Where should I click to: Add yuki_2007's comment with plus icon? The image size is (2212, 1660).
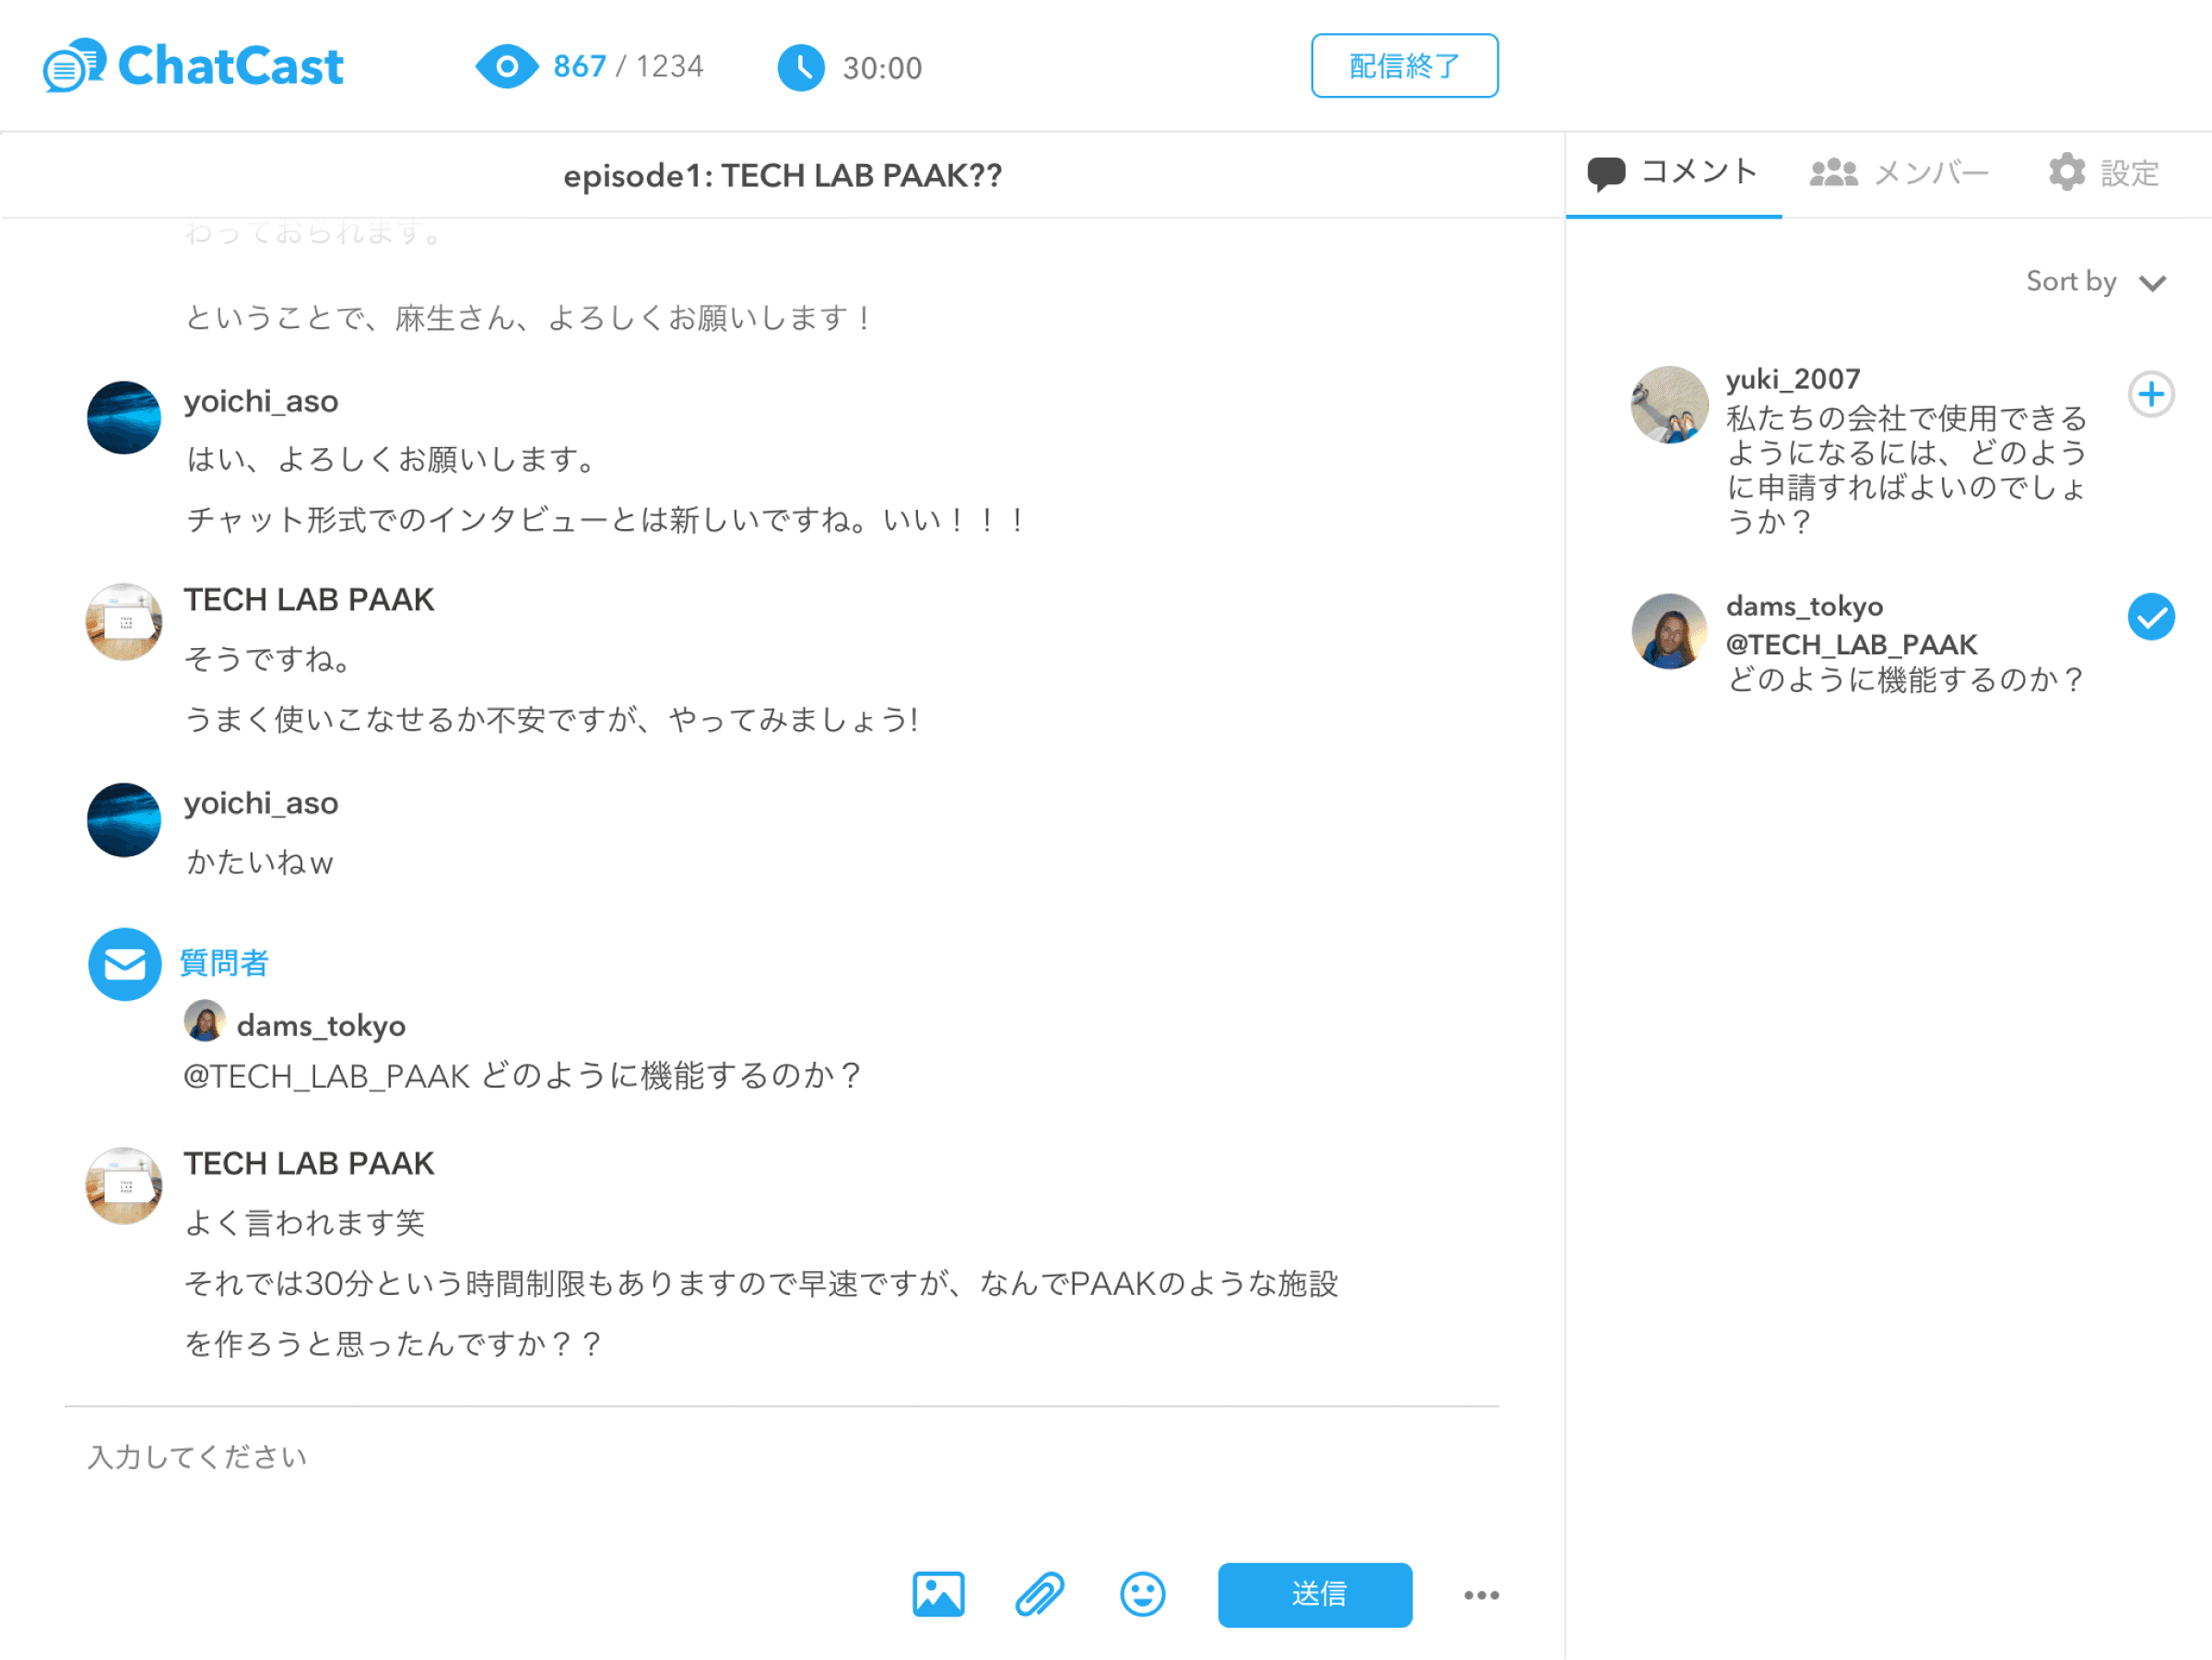[2151, 394]
